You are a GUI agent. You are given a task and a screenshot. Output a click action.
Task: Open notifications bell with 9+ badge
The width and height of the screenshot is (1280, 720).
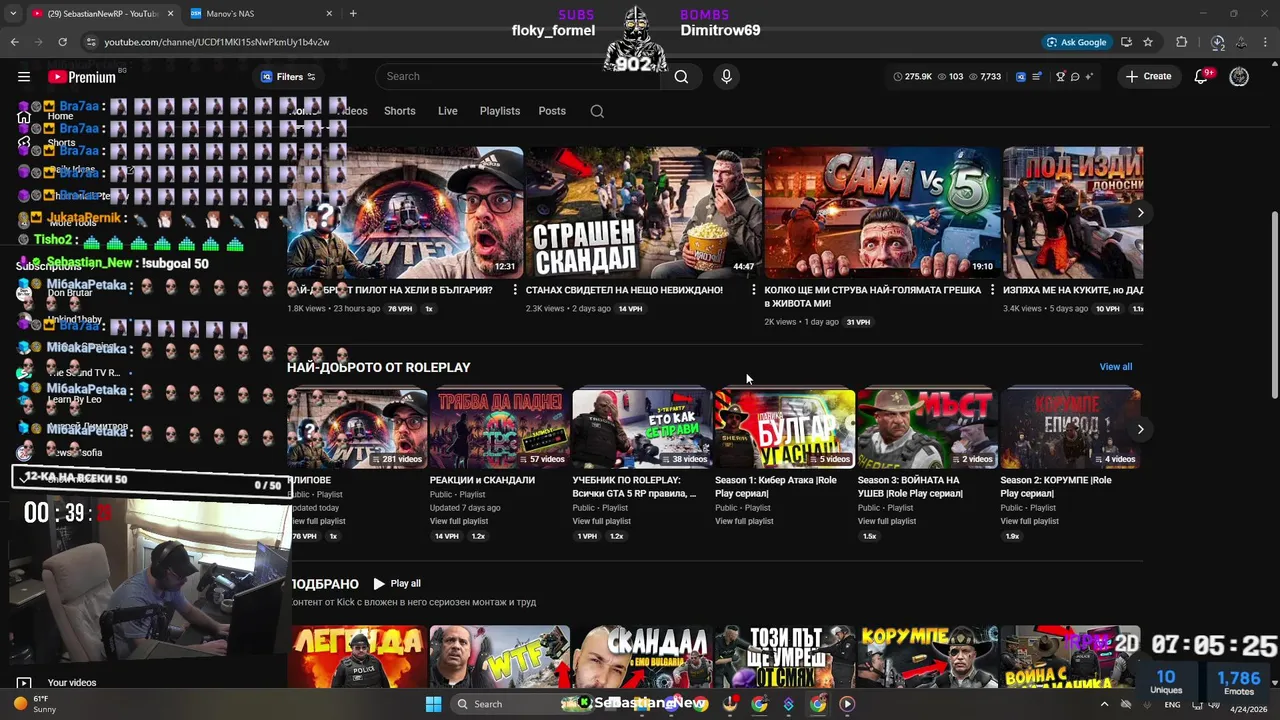pos(1202,77)
